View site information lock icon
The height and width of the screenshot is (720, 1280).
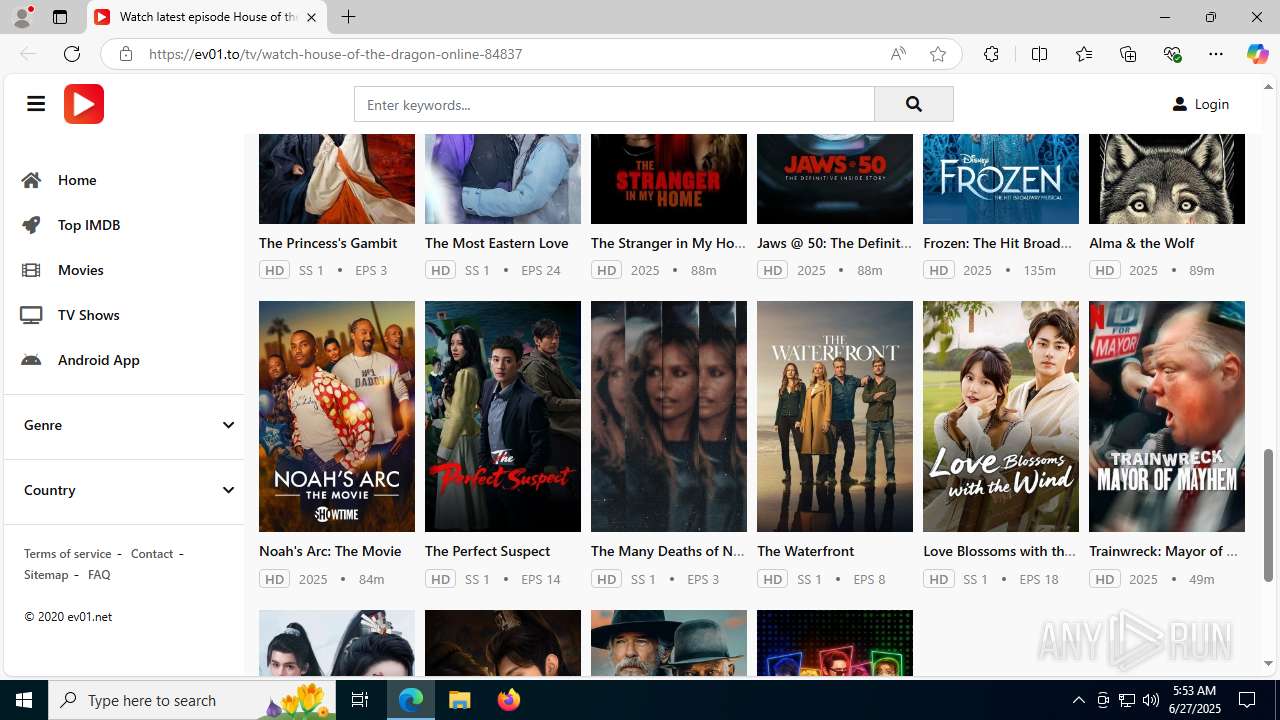[125, 54]
